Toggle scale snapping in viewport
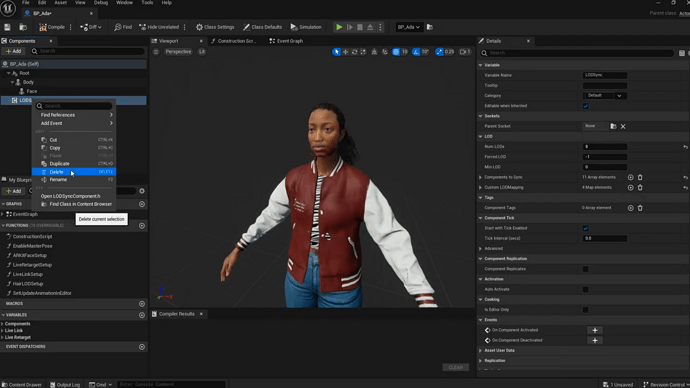690x388 pixels. (x=439, y=52)
